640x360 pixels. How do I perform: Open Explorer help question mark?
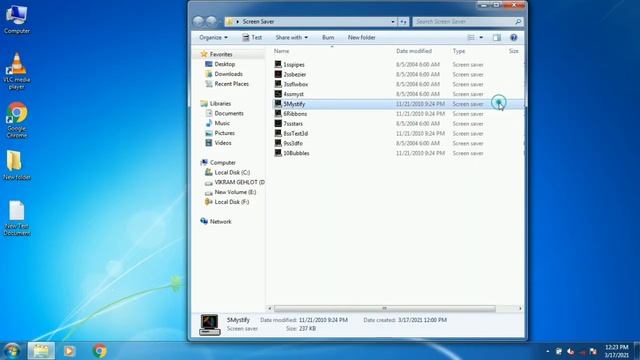coord(513,38)
